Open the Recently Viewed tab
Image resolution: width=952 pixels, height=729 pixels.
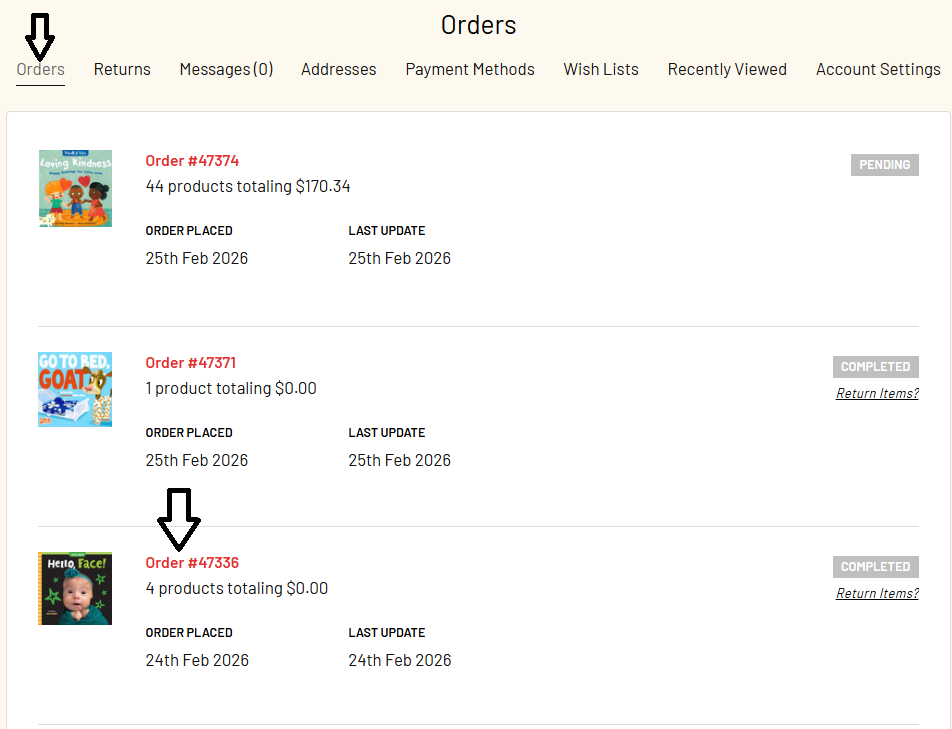coord(727,70)
